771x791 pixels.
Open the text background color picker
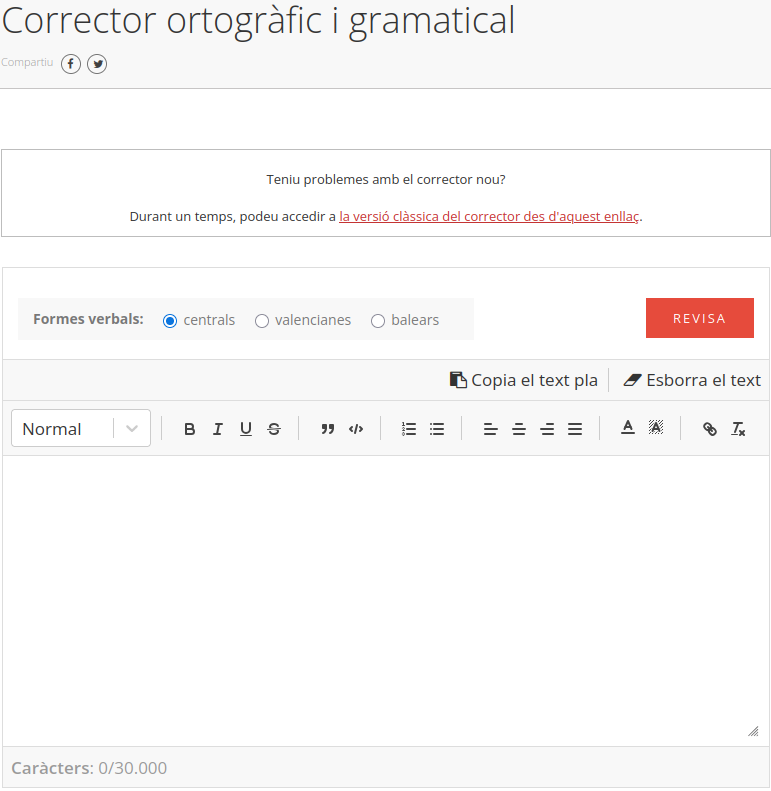(656, 428)
